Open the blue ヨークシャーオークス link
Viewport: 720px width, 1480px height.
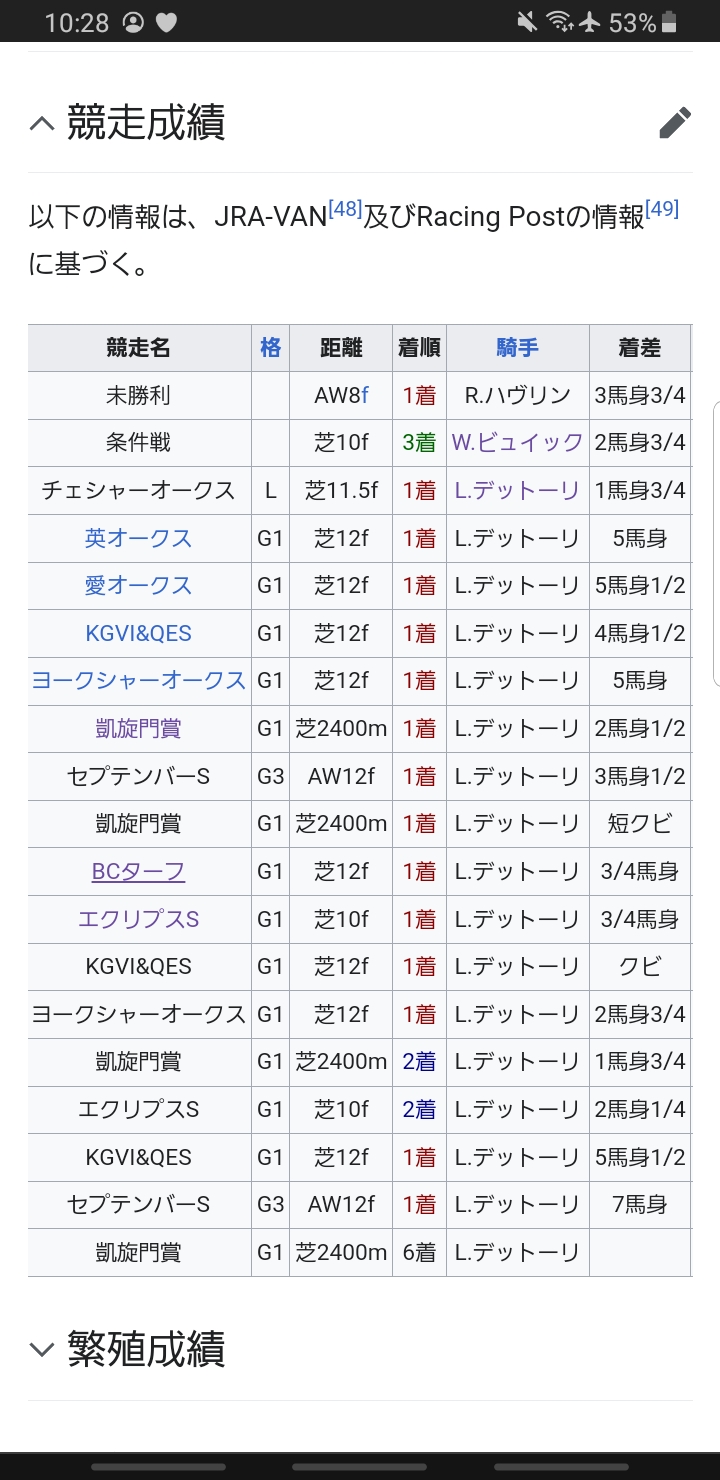click(x=138, y=681)
